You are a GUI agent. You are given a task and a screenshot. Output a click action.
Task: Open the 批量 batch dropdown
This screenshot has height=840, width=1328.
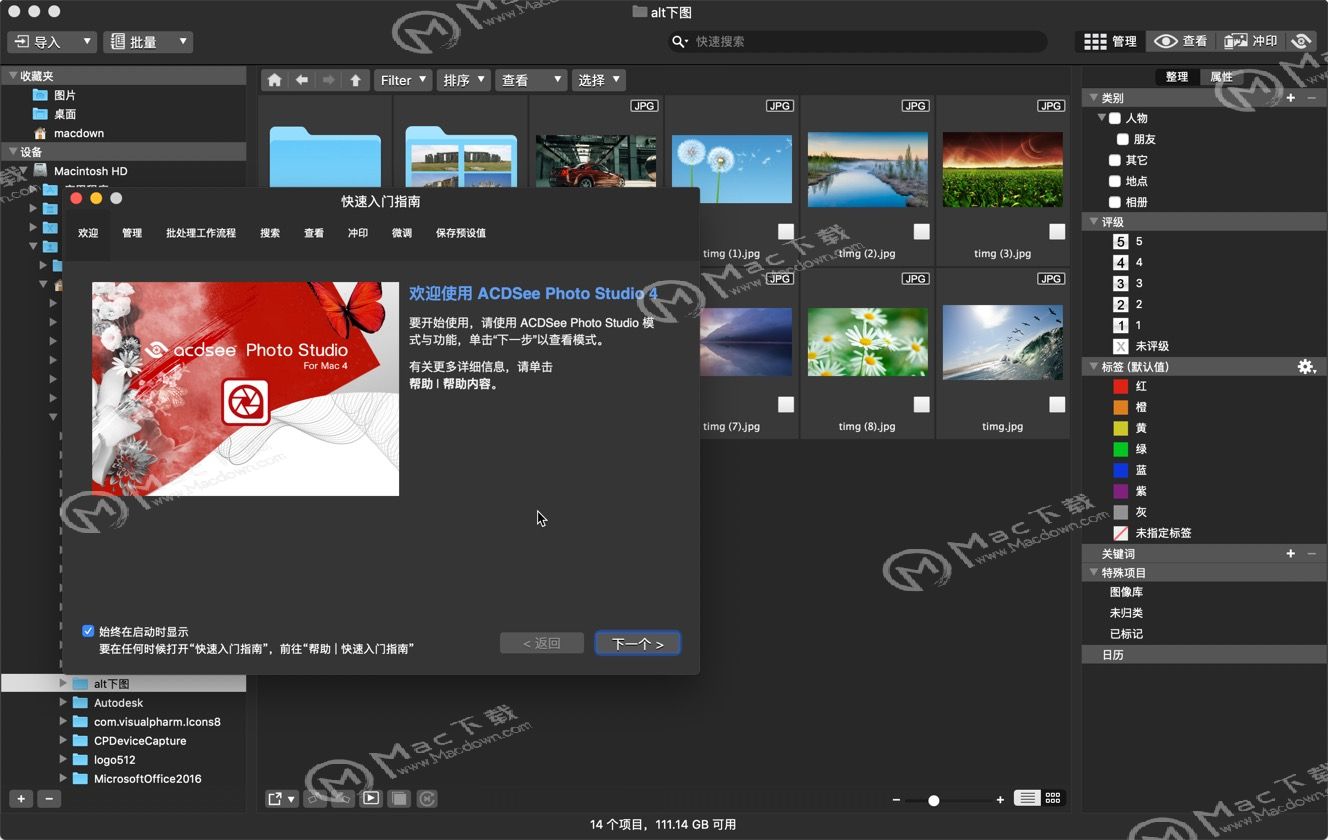click(148, 42)
